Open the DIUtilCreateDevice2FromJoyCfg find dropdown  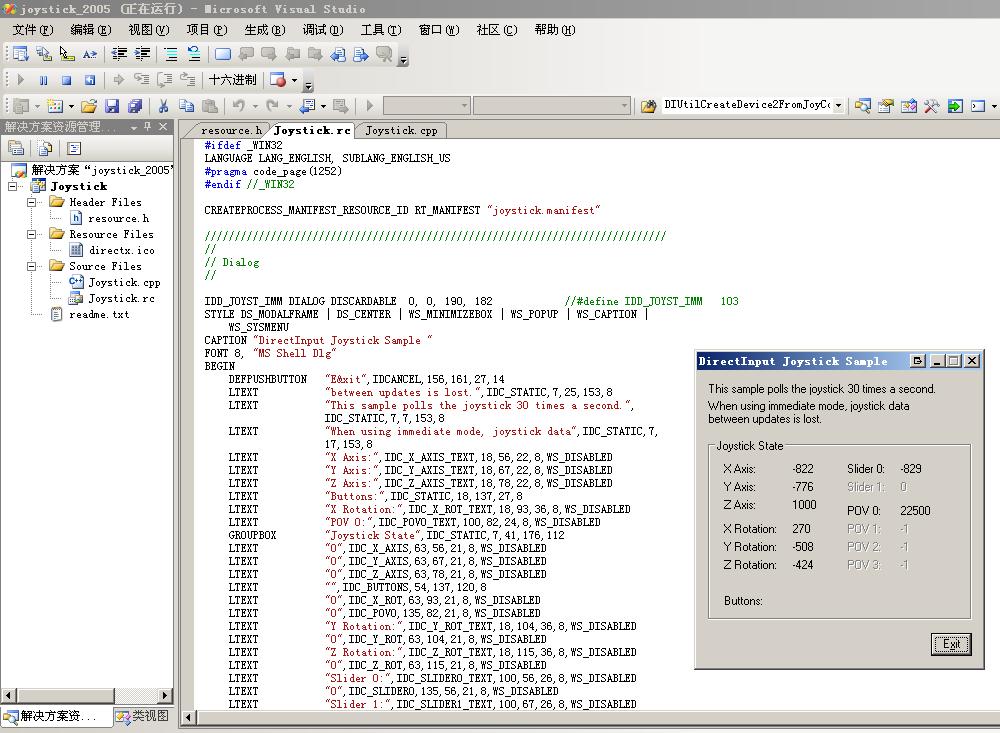tap(838, 105)
